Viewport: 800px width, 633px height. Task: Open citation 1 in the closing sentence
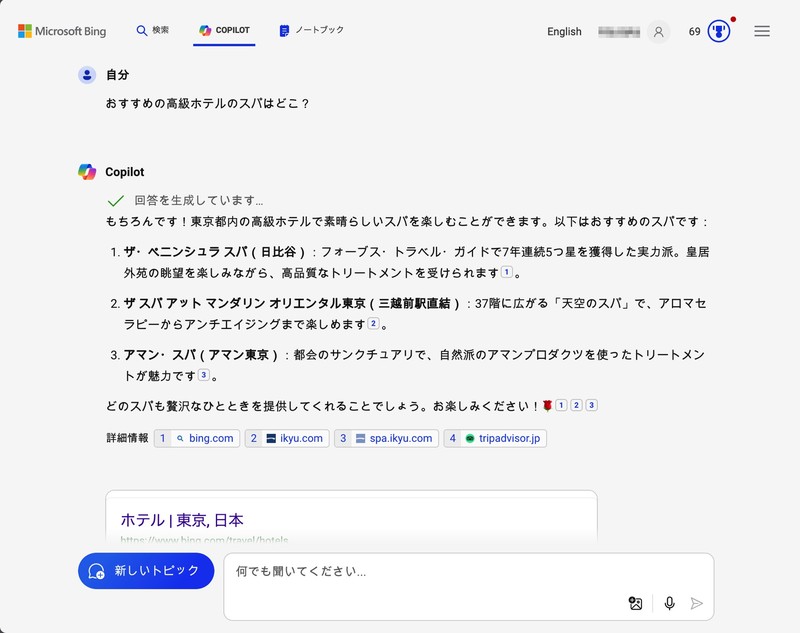561,405
